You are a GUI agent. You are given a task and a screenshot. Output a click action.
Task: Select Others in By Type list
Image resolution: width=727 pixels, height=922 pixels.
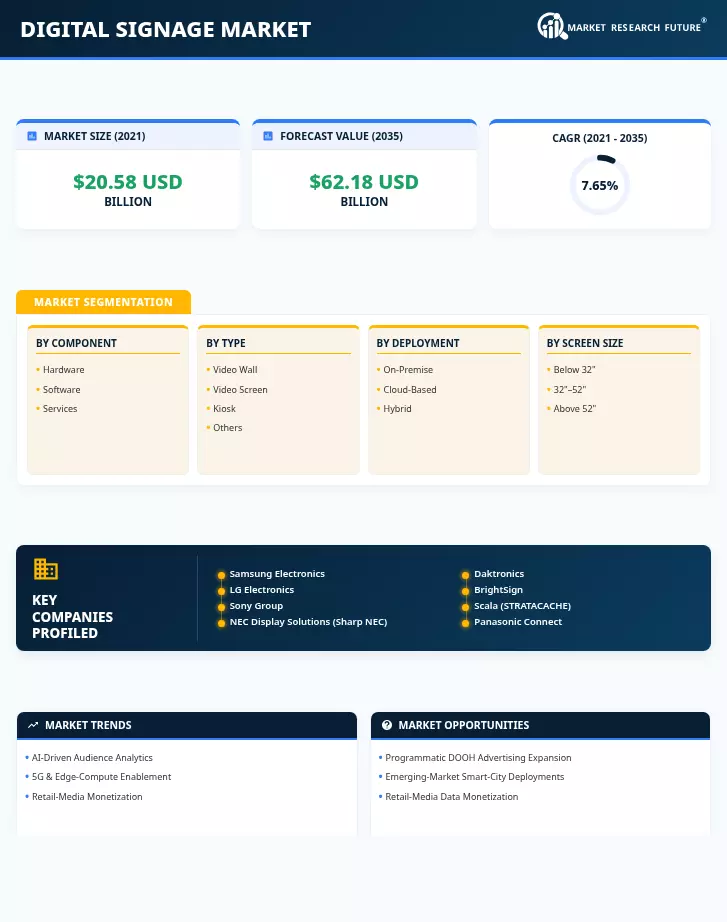pos(228,428)
